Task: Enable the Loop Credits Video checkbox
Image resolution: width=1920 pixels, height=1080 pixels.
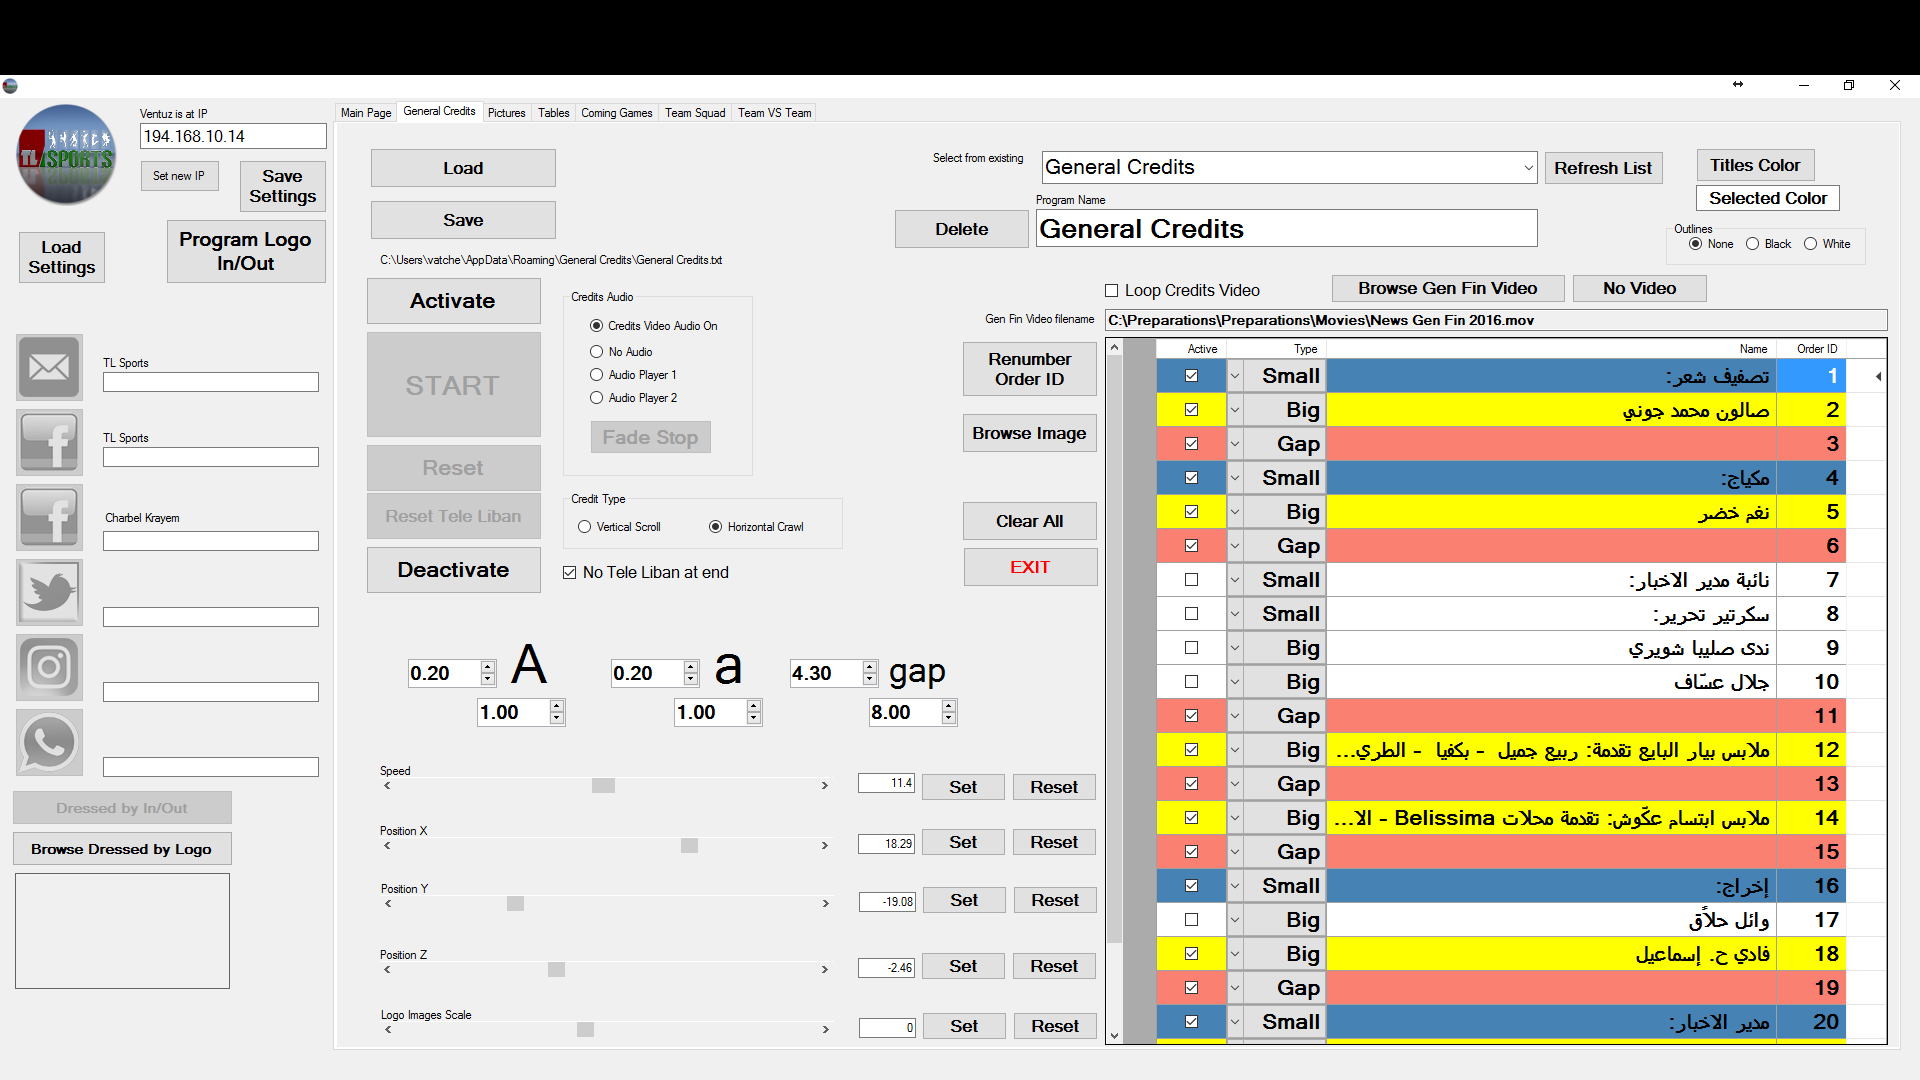Action: coord(1111,291)
